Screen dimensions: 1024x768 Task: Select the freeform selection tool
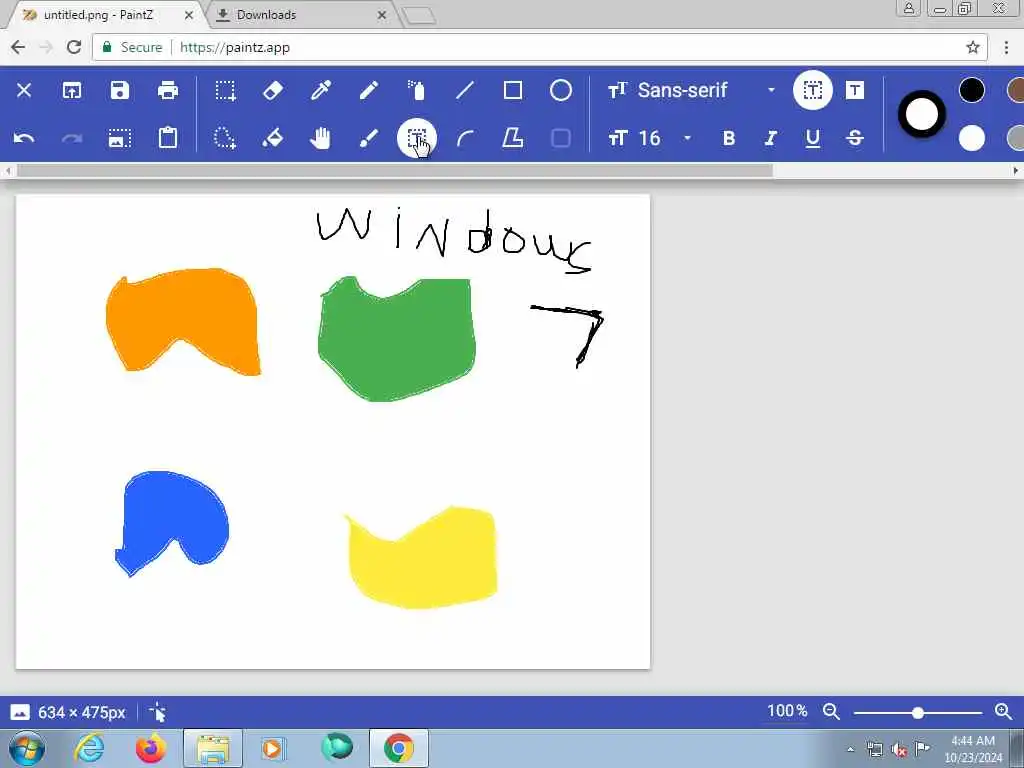pos(225,138)
